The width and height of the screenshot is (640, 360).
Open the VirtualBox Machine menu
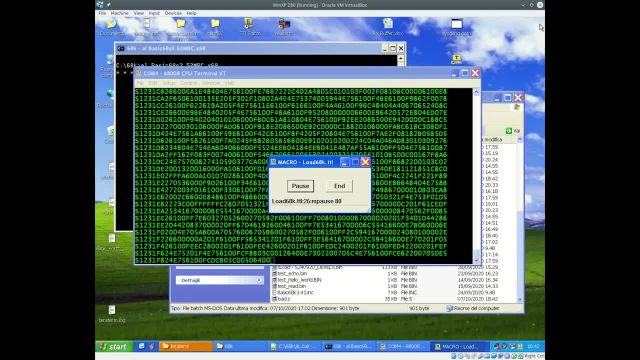(x=119, y=13)
